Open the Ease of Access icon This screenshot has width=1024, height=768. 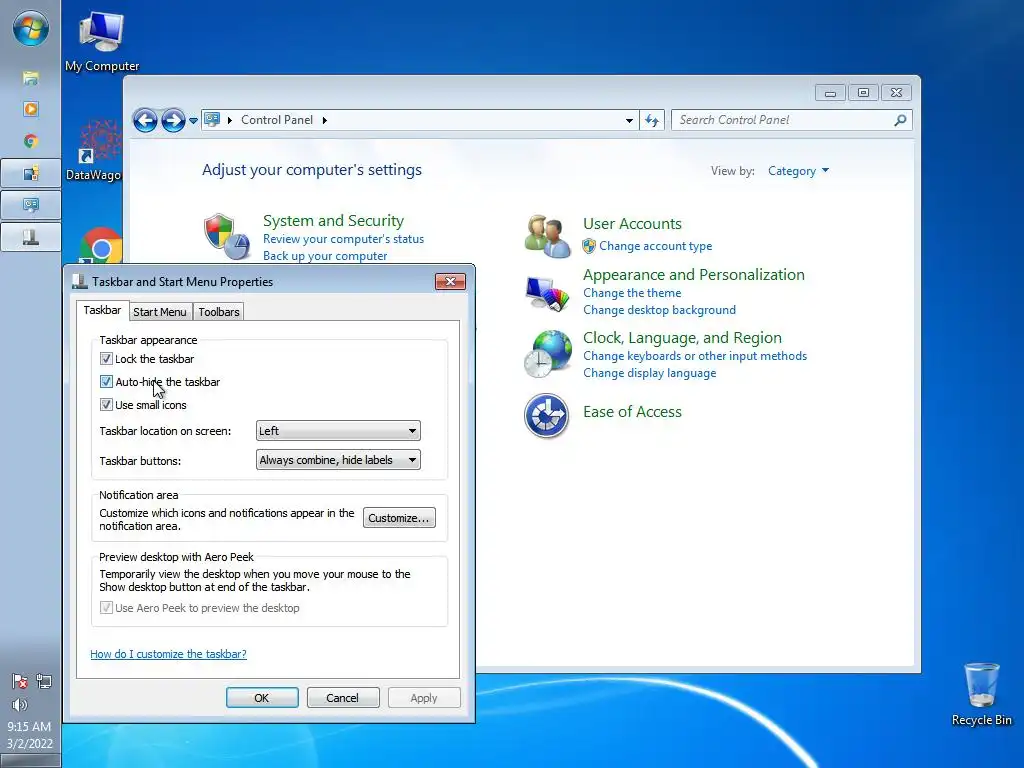click(x=547, y=415)
